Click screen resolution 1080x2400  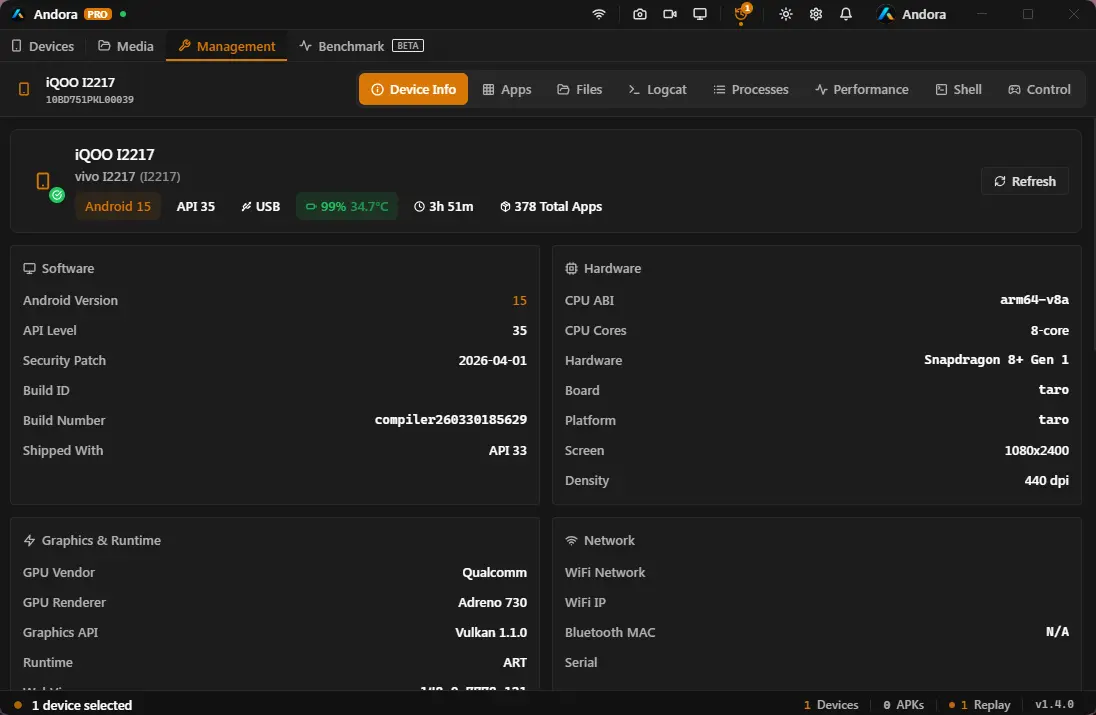tap(1037, 450)
